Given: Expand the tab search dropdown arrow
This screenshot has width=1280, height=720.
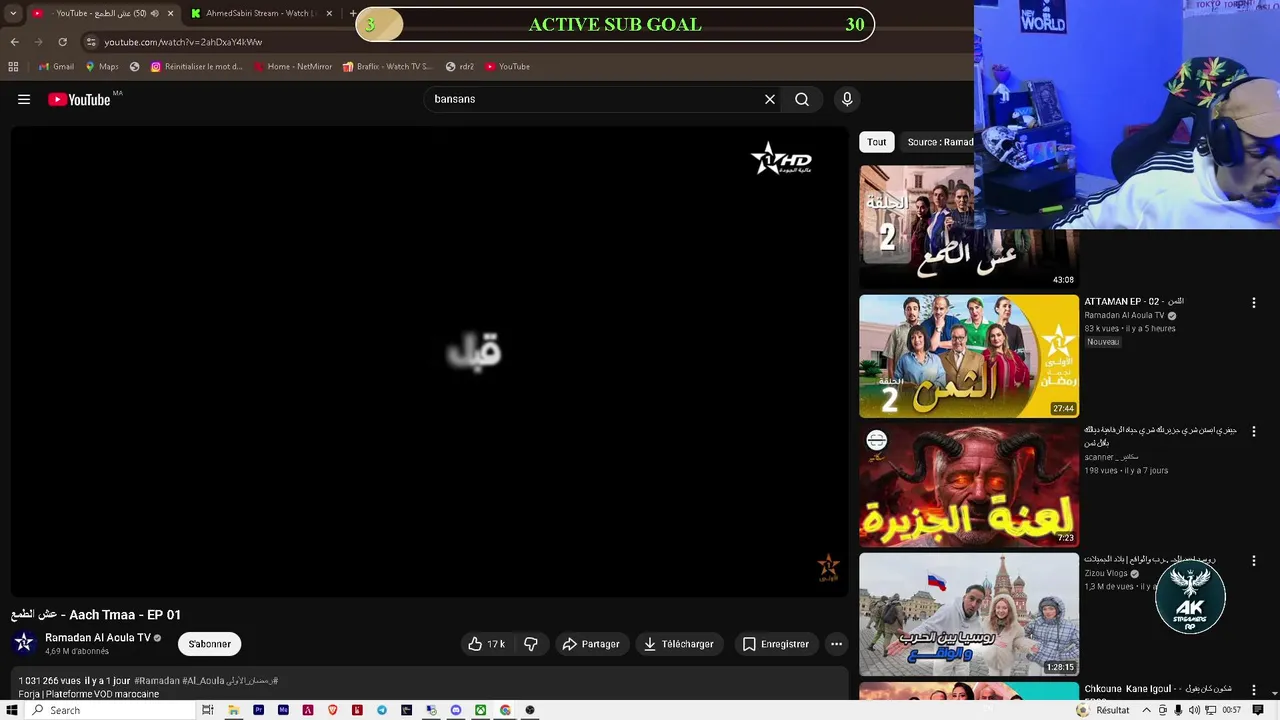Looking at the screenshot, I should pyautogui.click(x=13, y=13).
